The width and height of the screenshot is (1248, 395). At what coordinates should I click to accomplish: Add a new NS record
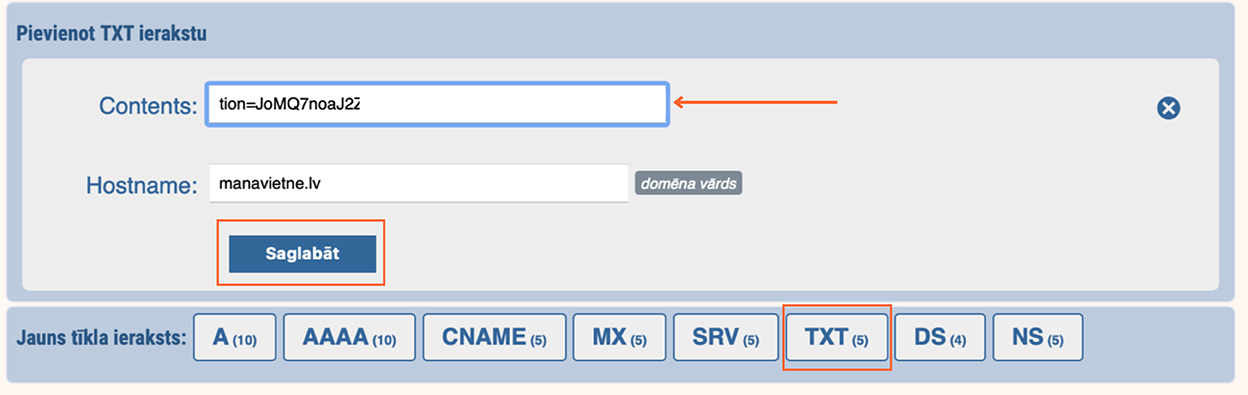pyautogui.click(x=1037, y=337)
